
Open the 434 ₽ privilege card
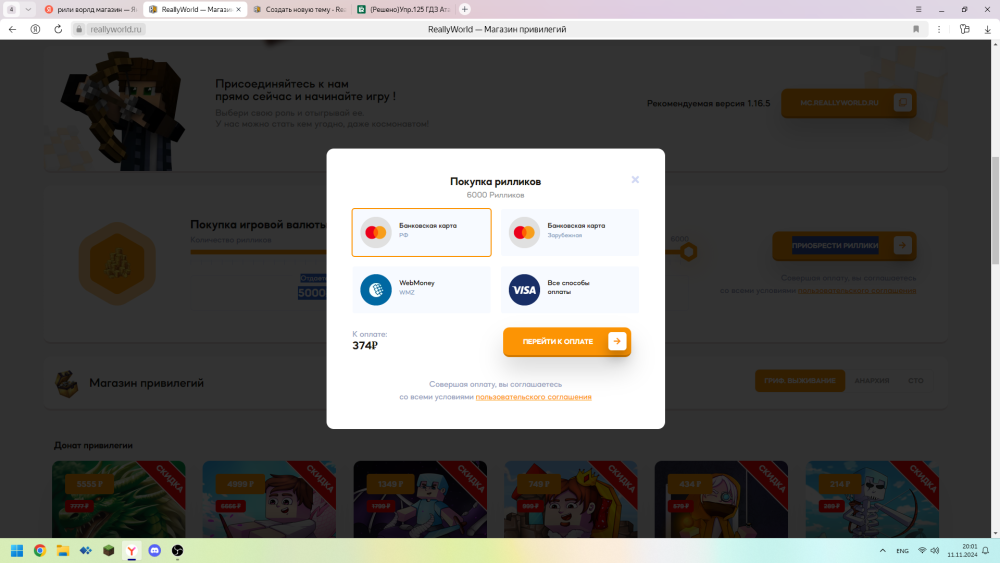point(721,499)
